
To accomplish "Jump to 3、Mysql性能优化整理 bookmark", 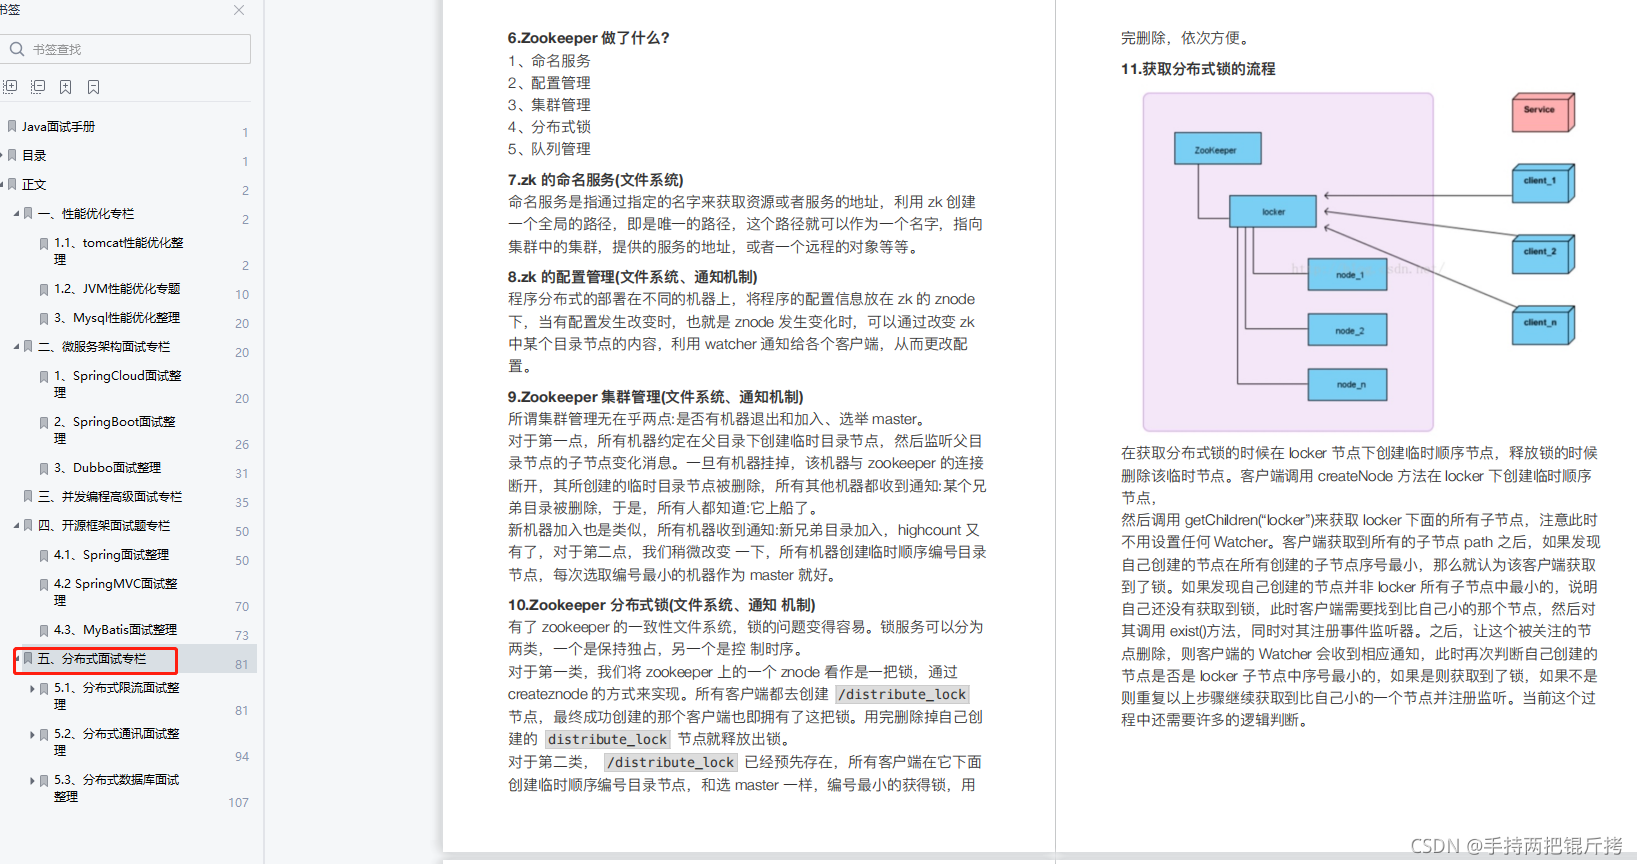I will [x=117, y=318].
